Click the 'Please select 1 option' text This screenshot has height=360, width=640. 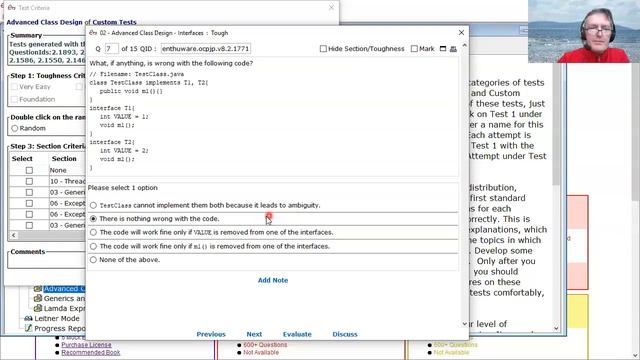pos(122,188)
